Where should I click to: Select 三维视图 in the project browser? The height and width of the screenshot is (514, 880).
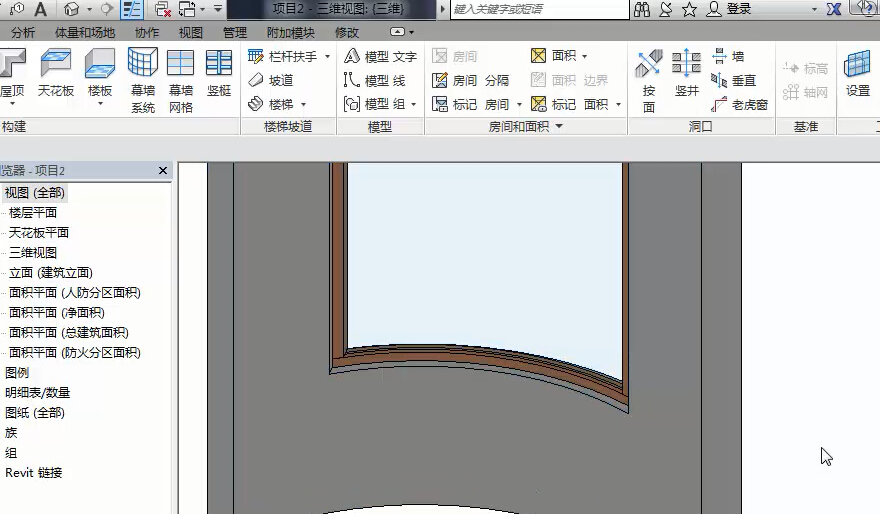[33, 252]
